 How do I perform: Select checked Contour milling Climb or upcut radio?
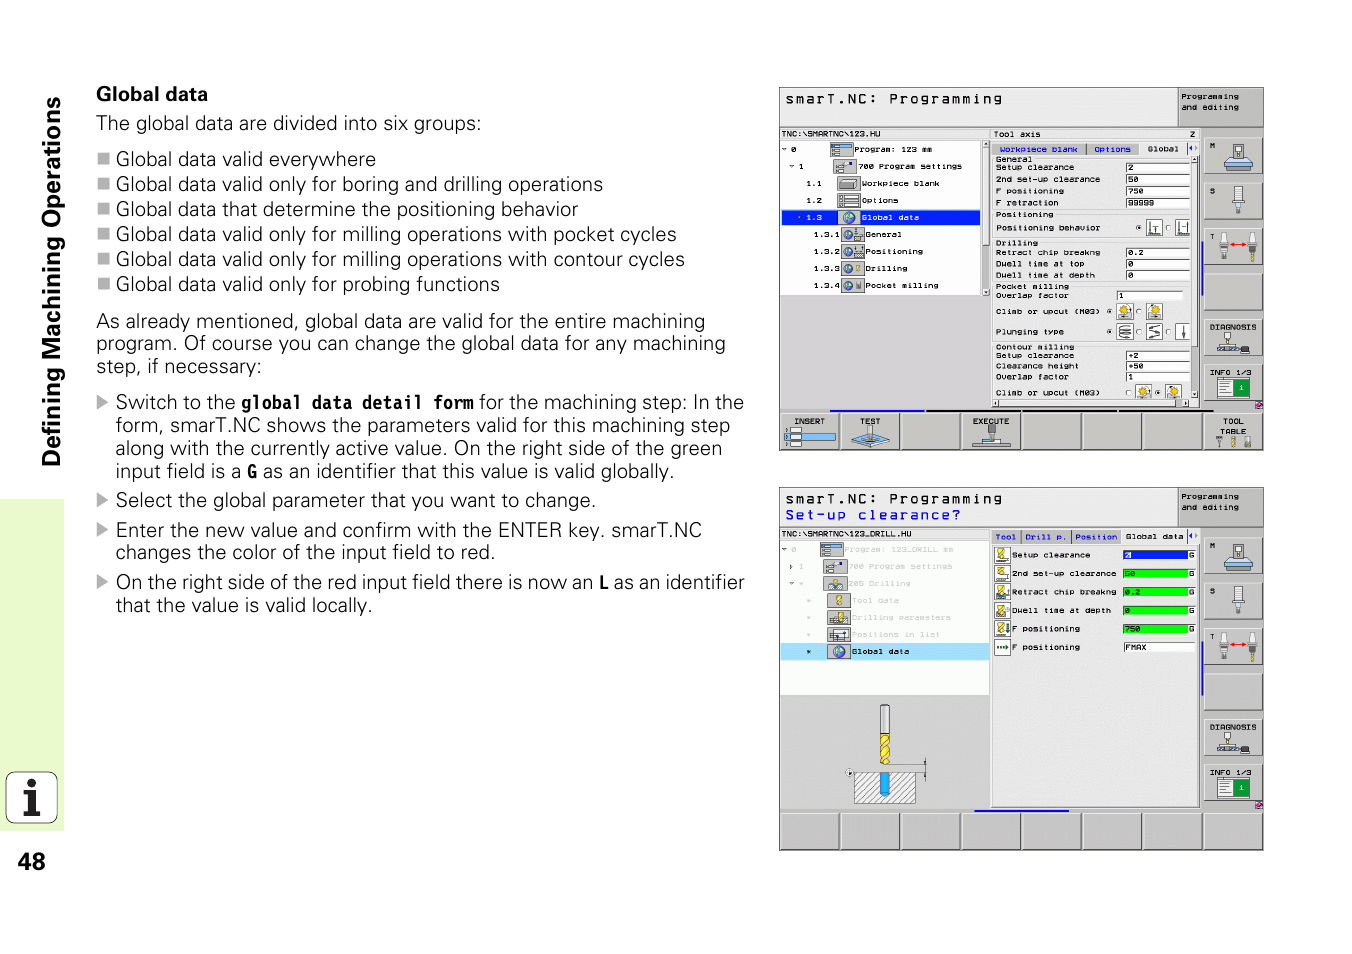click(1158, 393)
